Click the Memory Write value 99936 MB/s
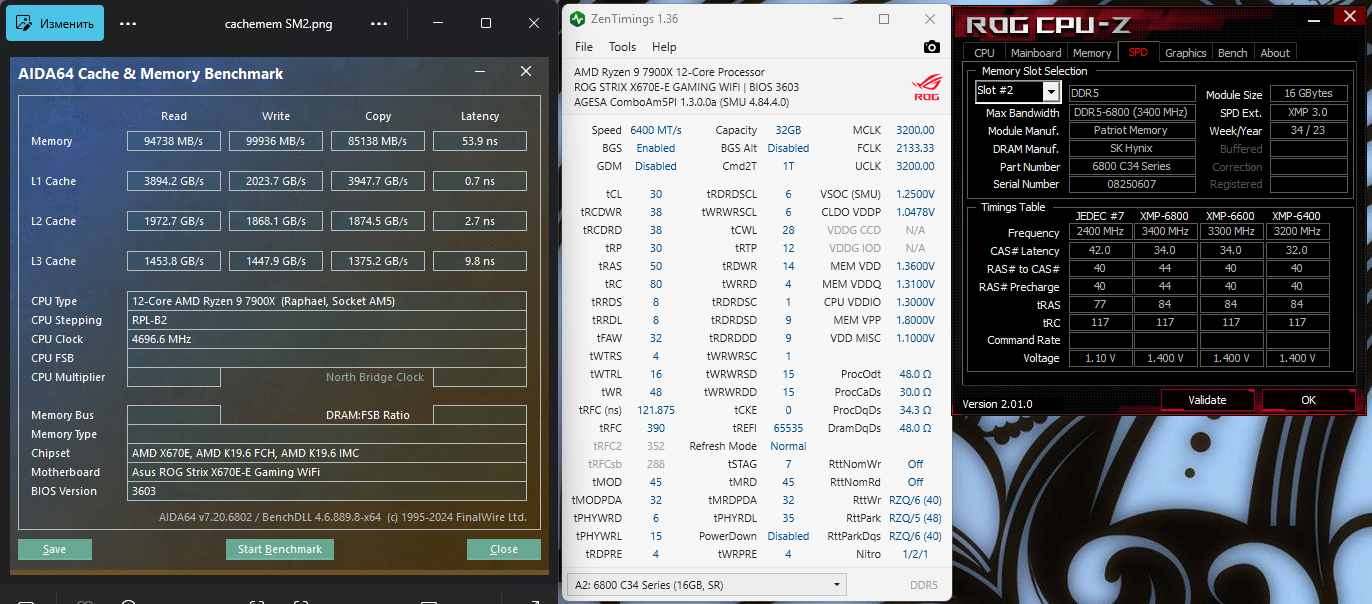The height and width of the screenshot is (604, 1372). point(276,141)
